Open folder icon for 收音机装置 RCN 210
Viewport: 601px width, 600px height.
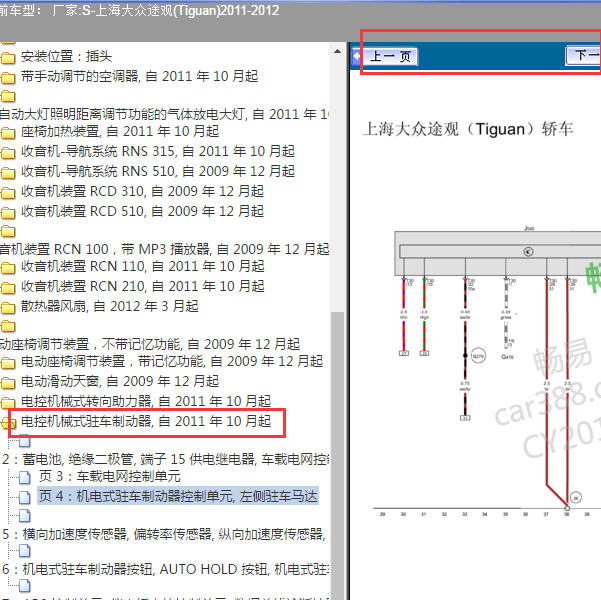click(8, 288)
